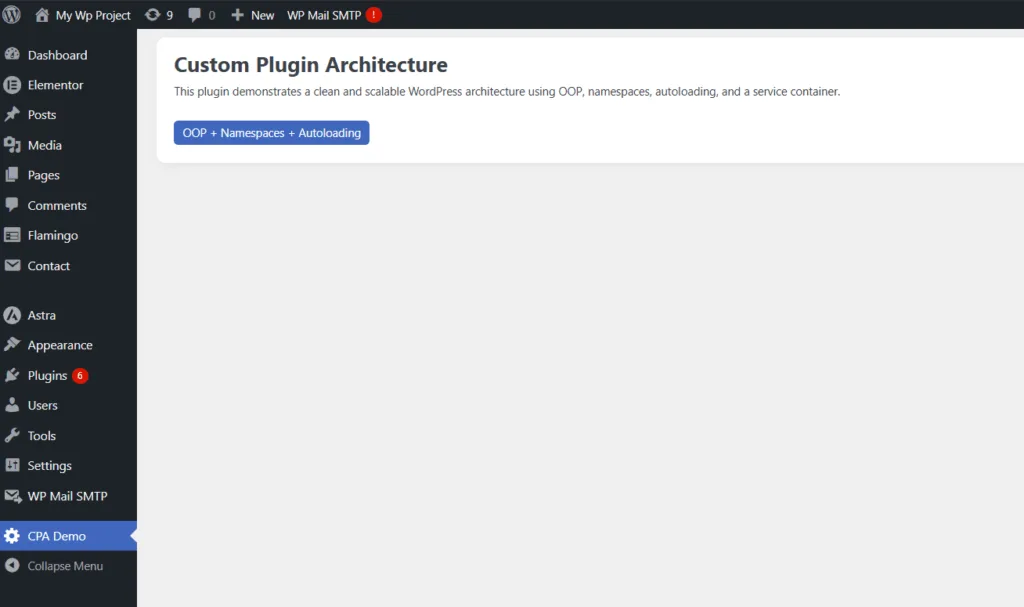Open the Settings menu item
The height and width of the screenshot is (607, 1024).
[49, 466]
